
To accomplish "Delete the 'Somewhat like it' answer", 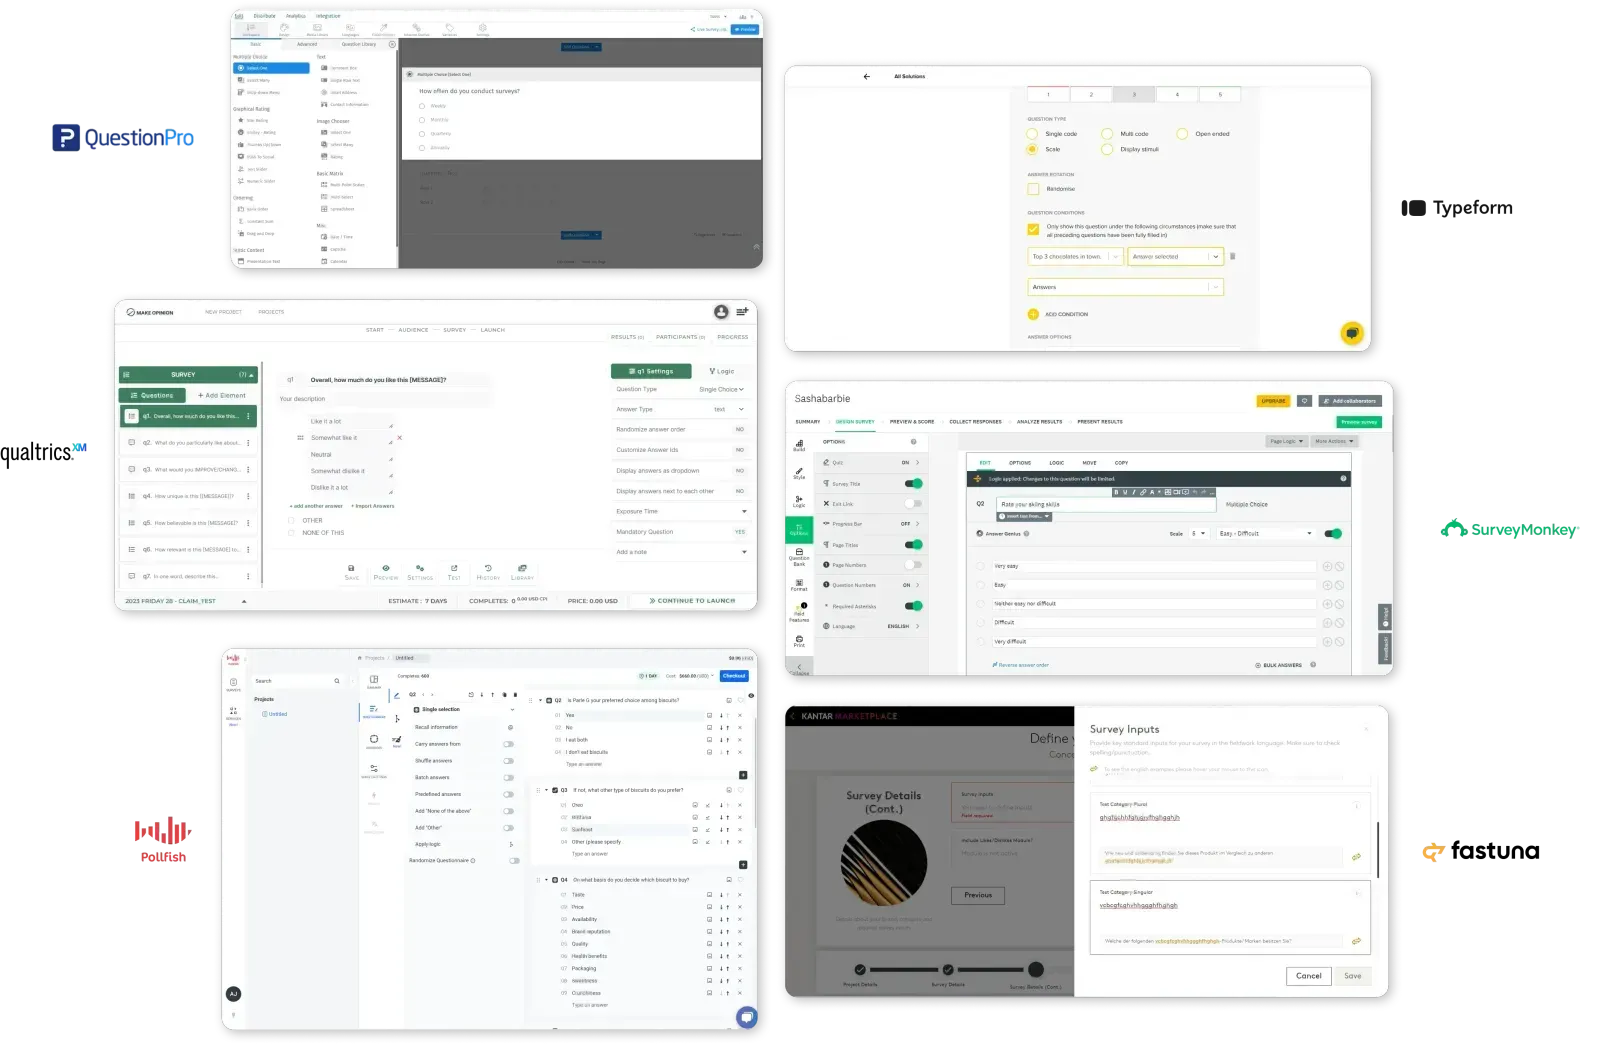I will click(x=399, y=437).
